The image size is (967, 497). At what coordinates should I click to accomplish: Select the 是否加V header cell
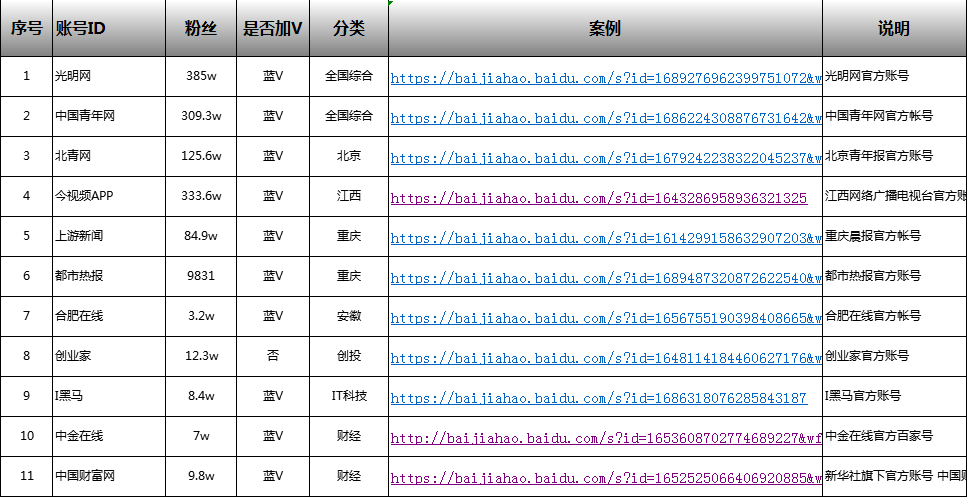(x=273, y=28)
